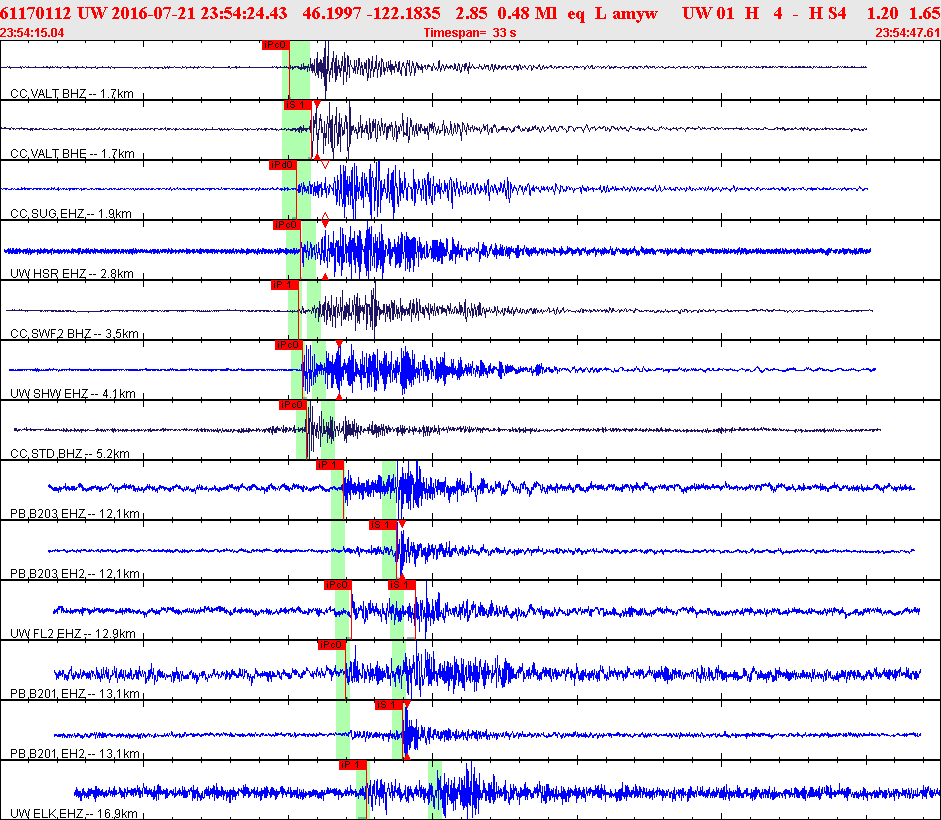Select the S pick flag on UW.FL2.EHZ trace

[x=402, y=585]
